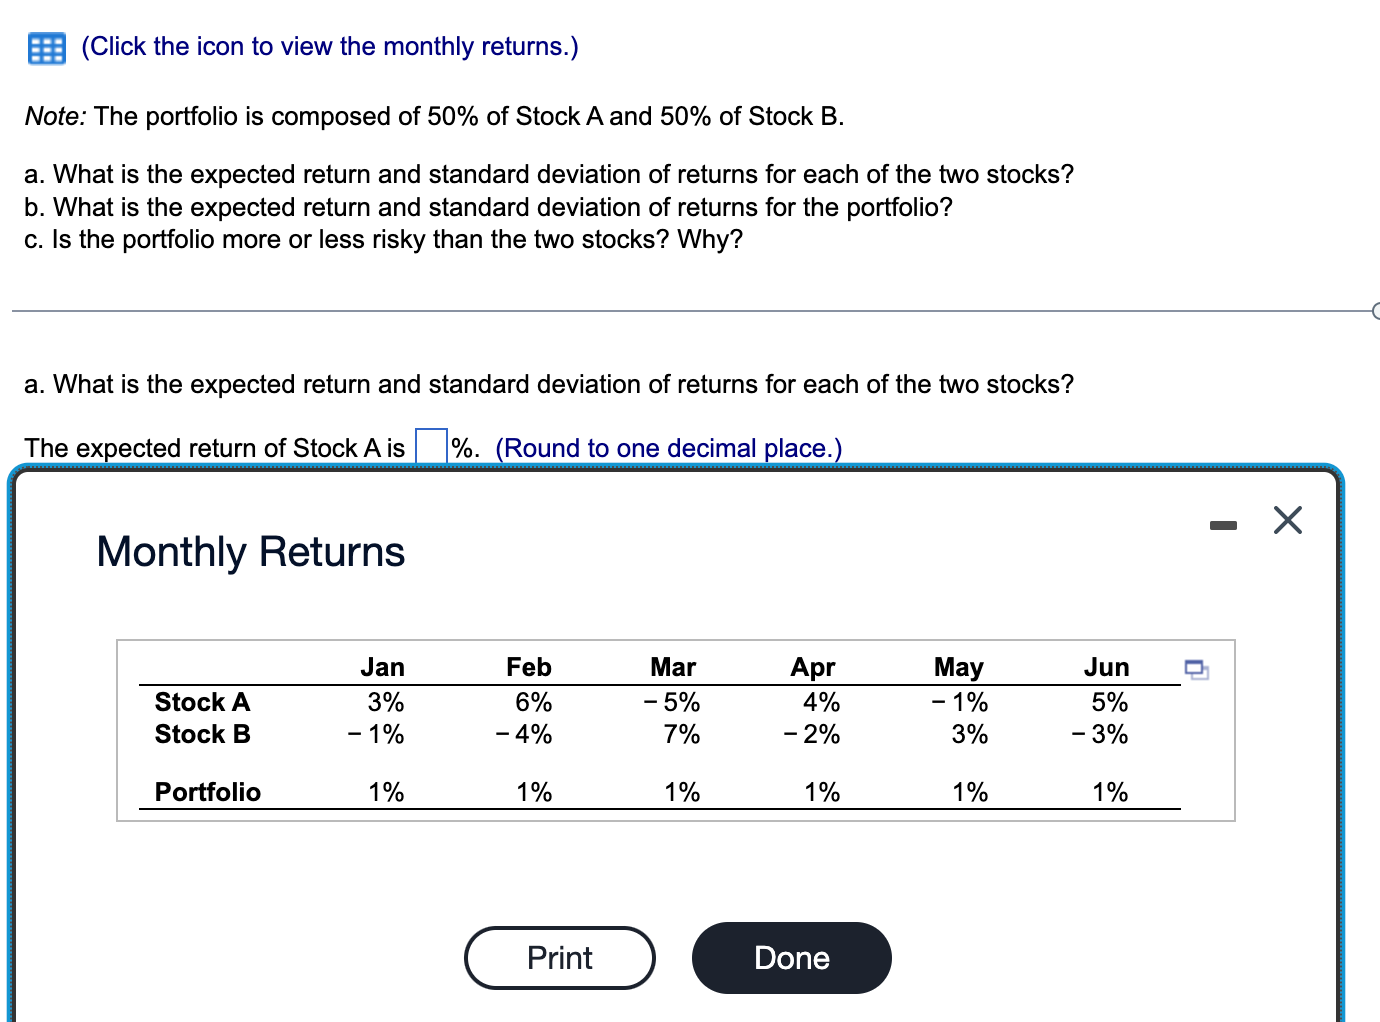Click the Print button
Image resolution: width=1380 pixels, height=1022 pixels.
tap(559, 957)
